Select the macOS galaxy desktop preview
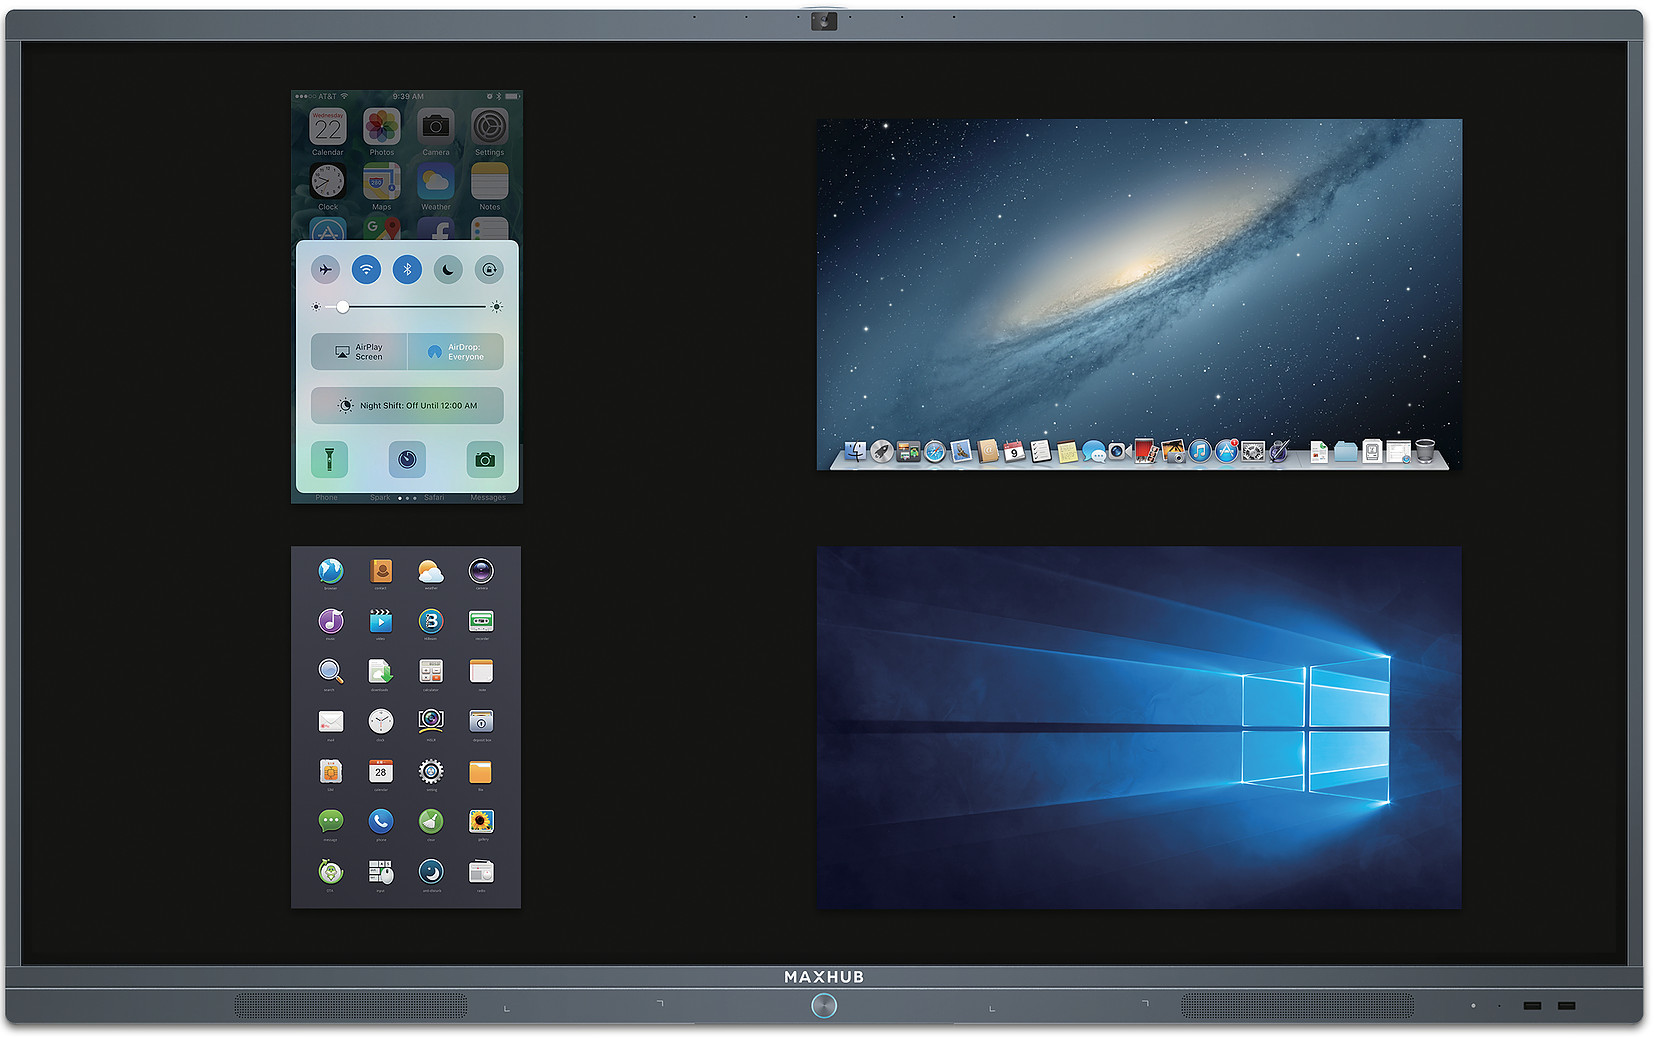The height and width of the screenshot is (1038, 1654). pos(1139,294)
